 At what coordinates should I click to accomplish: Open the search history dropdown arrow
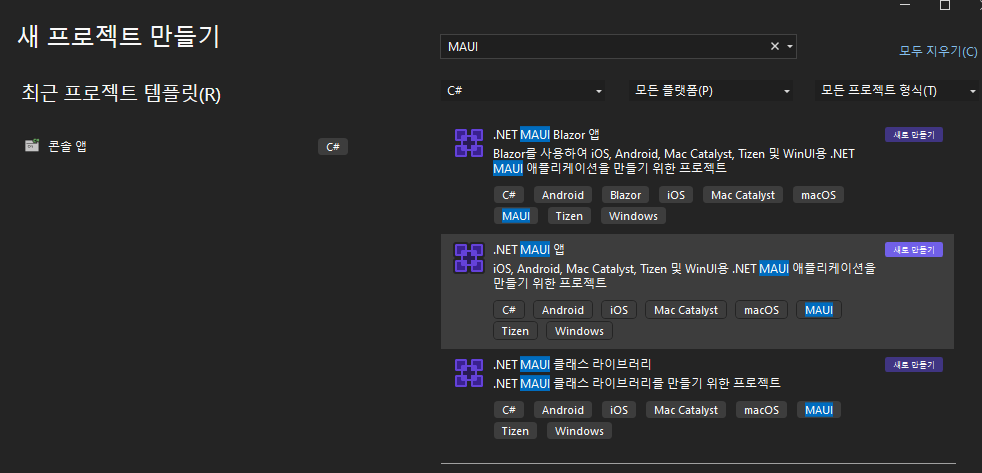tap(790, 46)
